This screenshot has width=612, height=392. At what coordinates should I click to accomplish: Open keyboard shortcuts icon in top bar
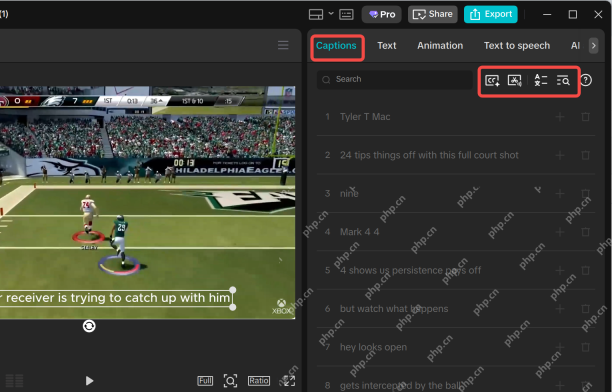pos(346,14)
